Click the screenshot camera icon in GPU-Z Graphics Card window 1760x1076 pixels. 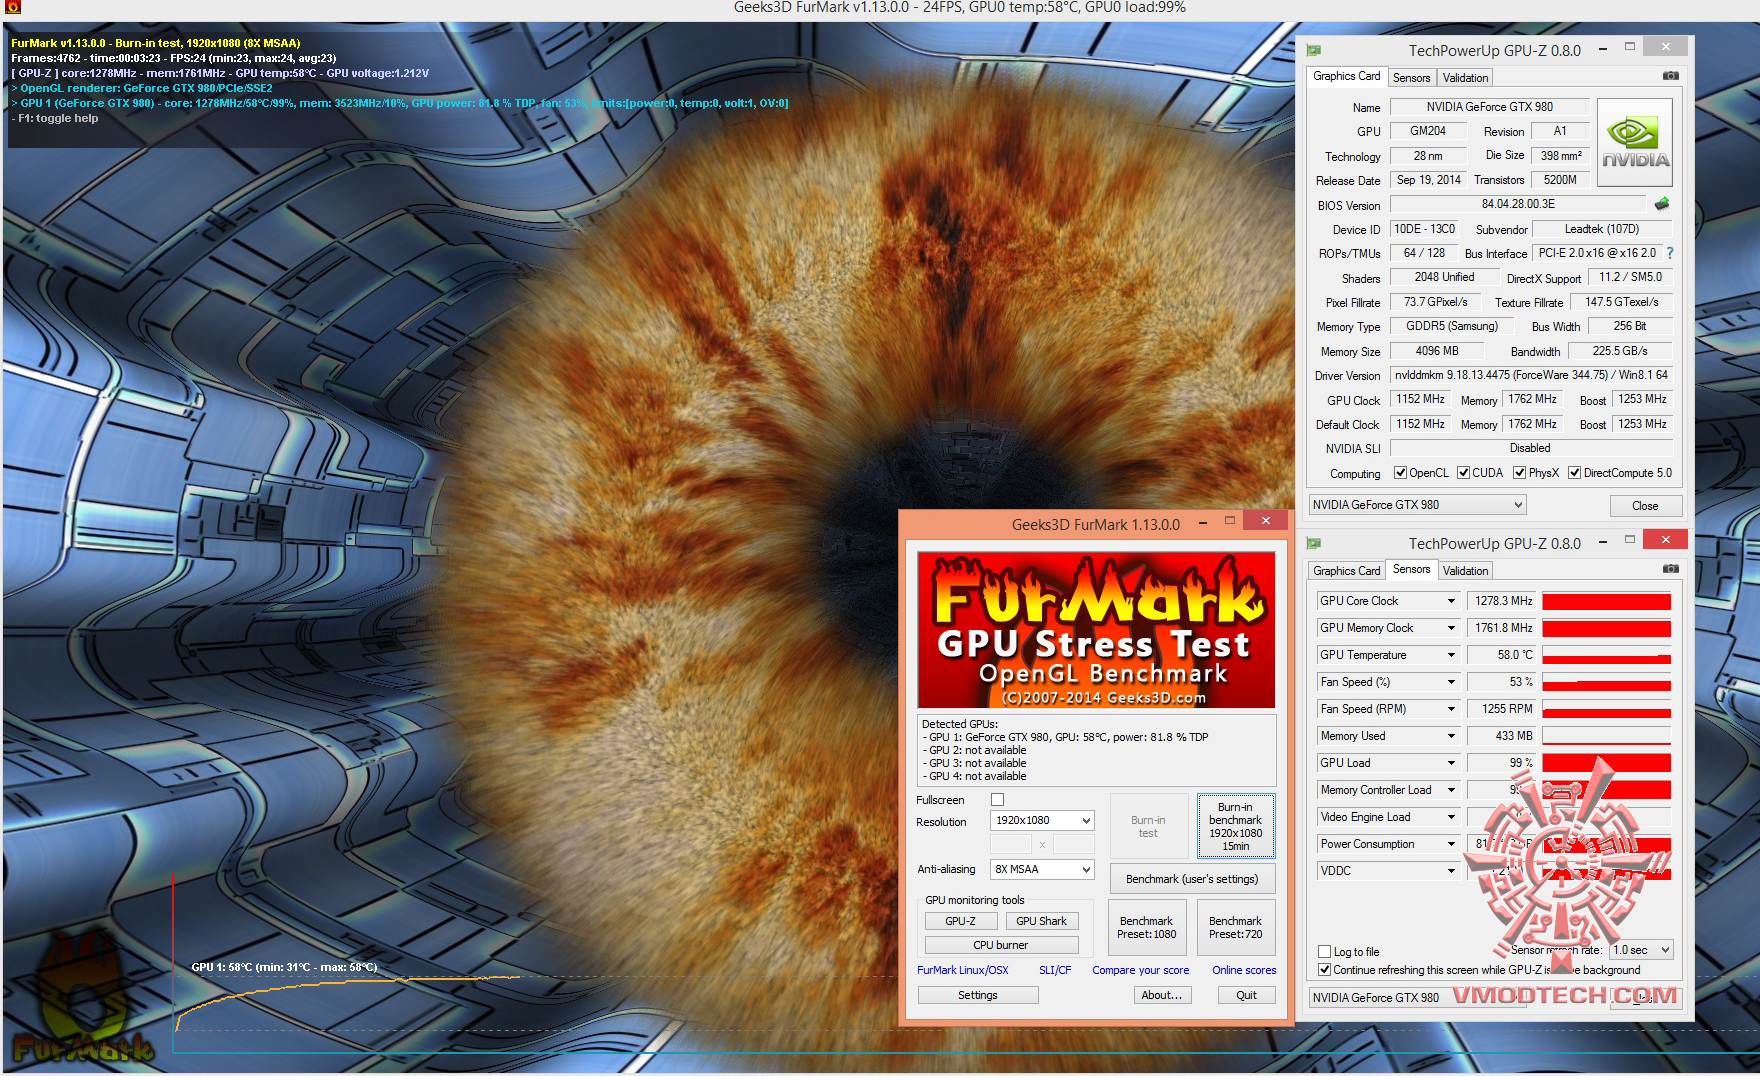coord(1671,76)
